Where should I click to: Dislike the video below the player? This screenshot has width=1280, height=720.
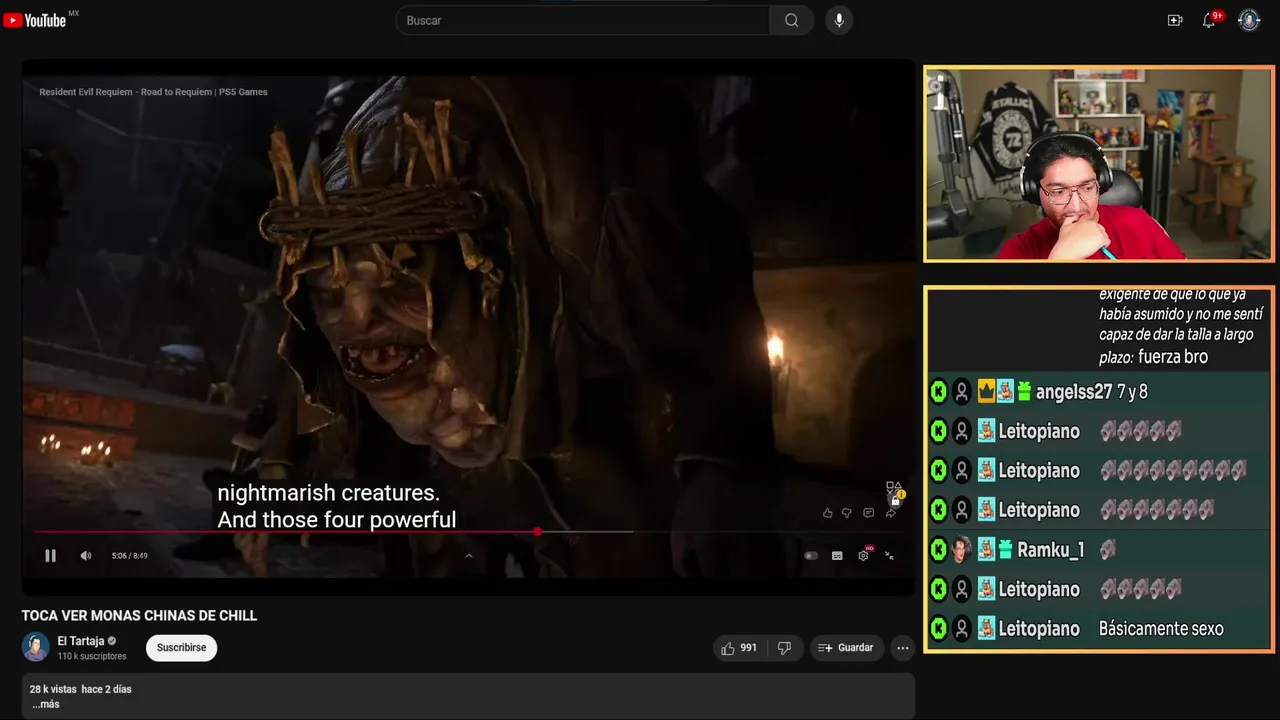point(785,648)
